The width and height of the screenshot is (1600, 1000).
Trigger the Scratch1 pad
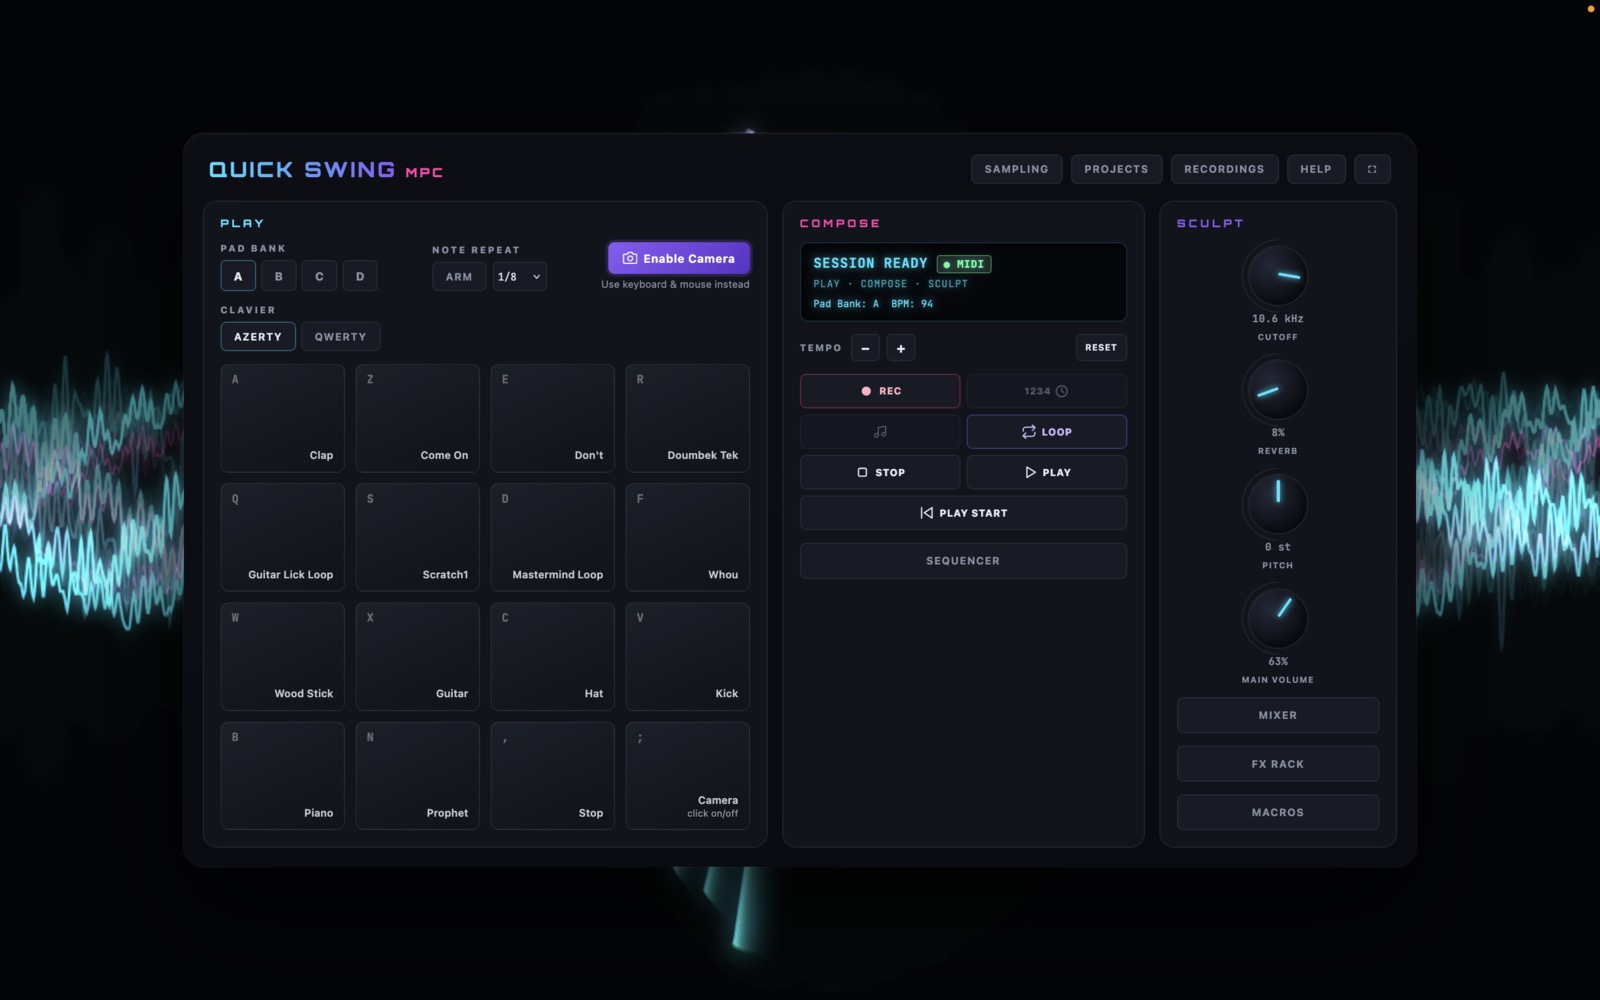pyautogui.click(x=418, y=537)
